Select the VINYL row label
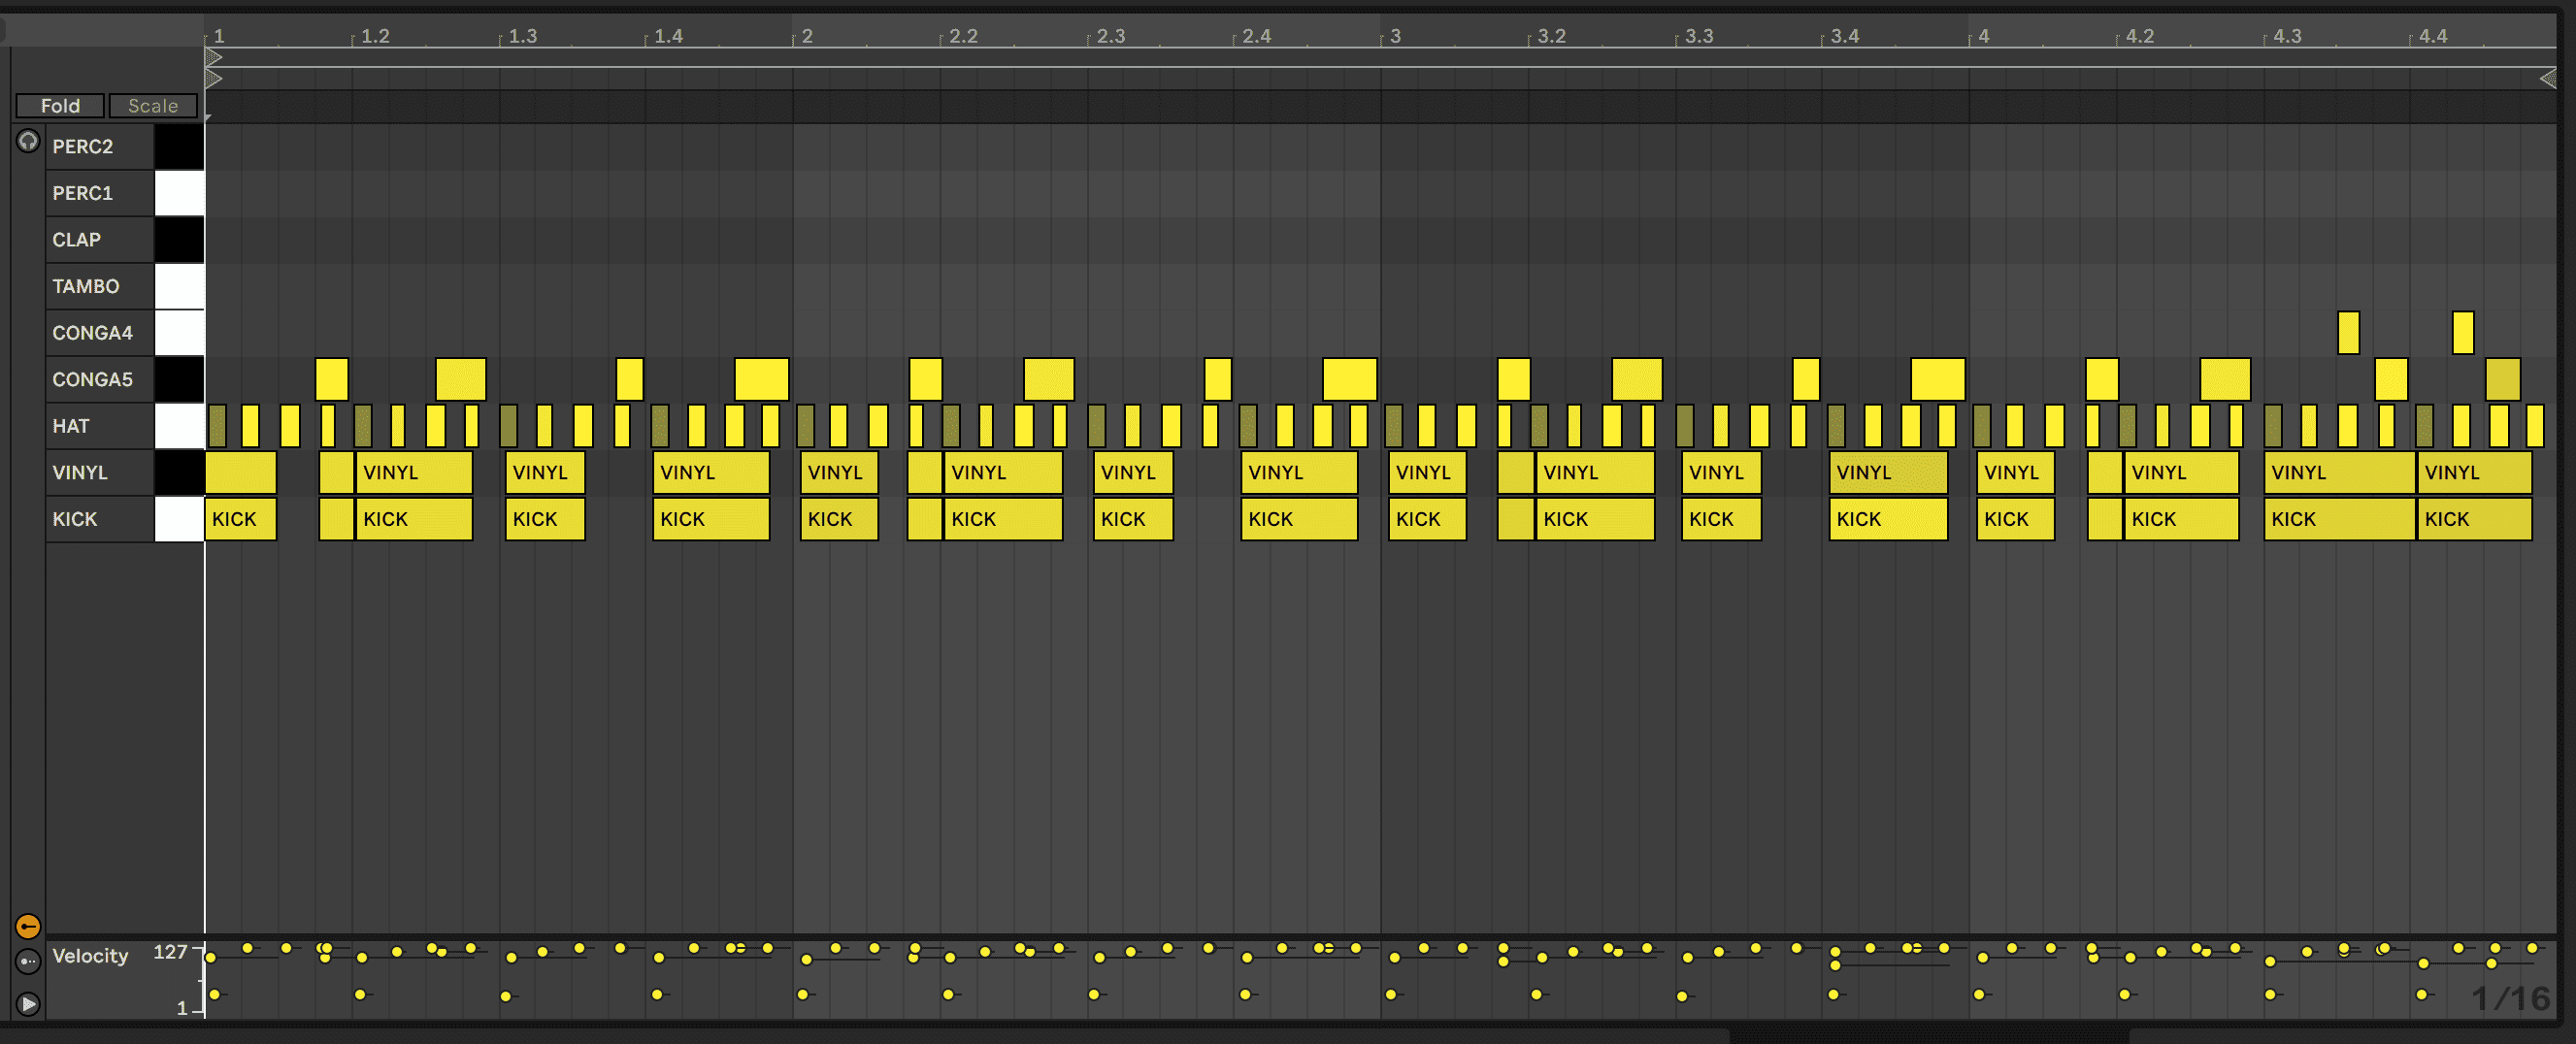This screenshot has width=2576, height=1044. pyautogui.click(x=79, y=472)
